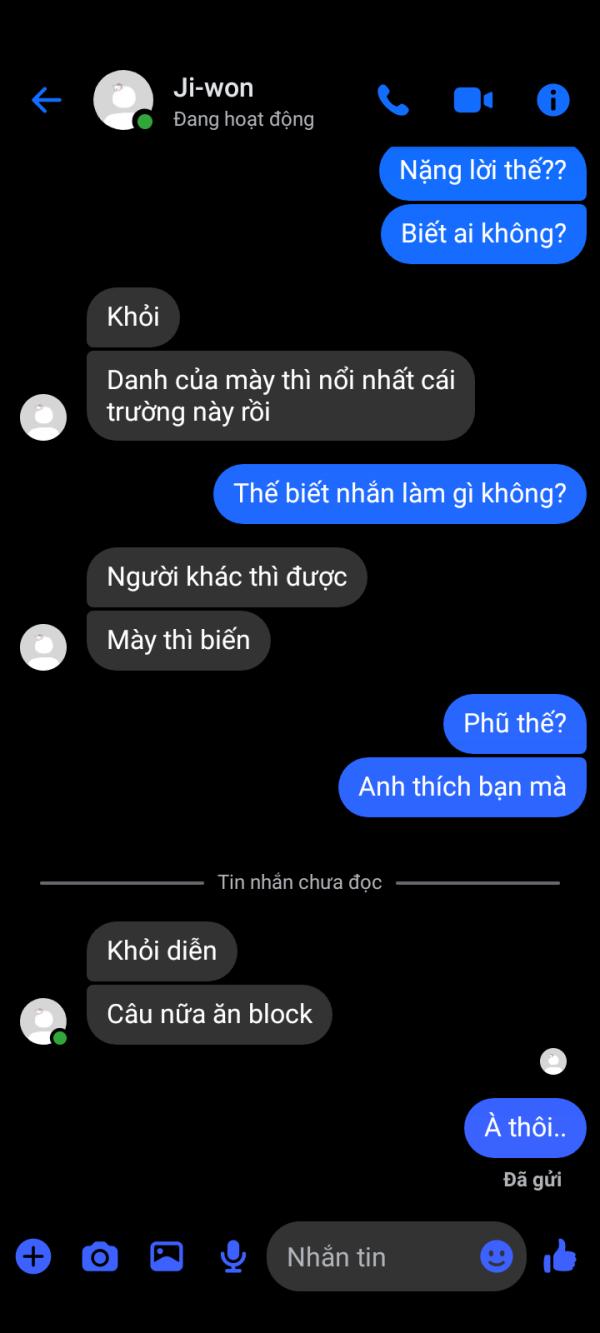Tap the 'Anh thích bạn mà' bubble
This screenshot has width=600, height=1333.
tap(462, 786)
